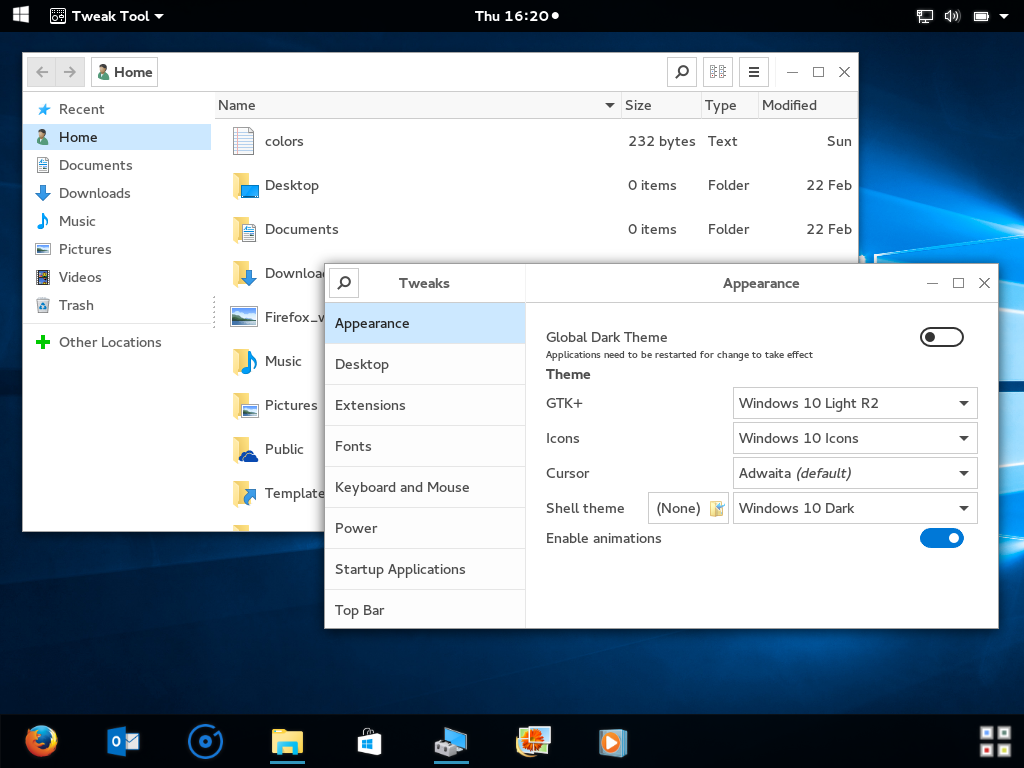Select the Documents folder row in file list
Image resolution: width=1024 pixels, height=768 pixels.
pos(536,229)
